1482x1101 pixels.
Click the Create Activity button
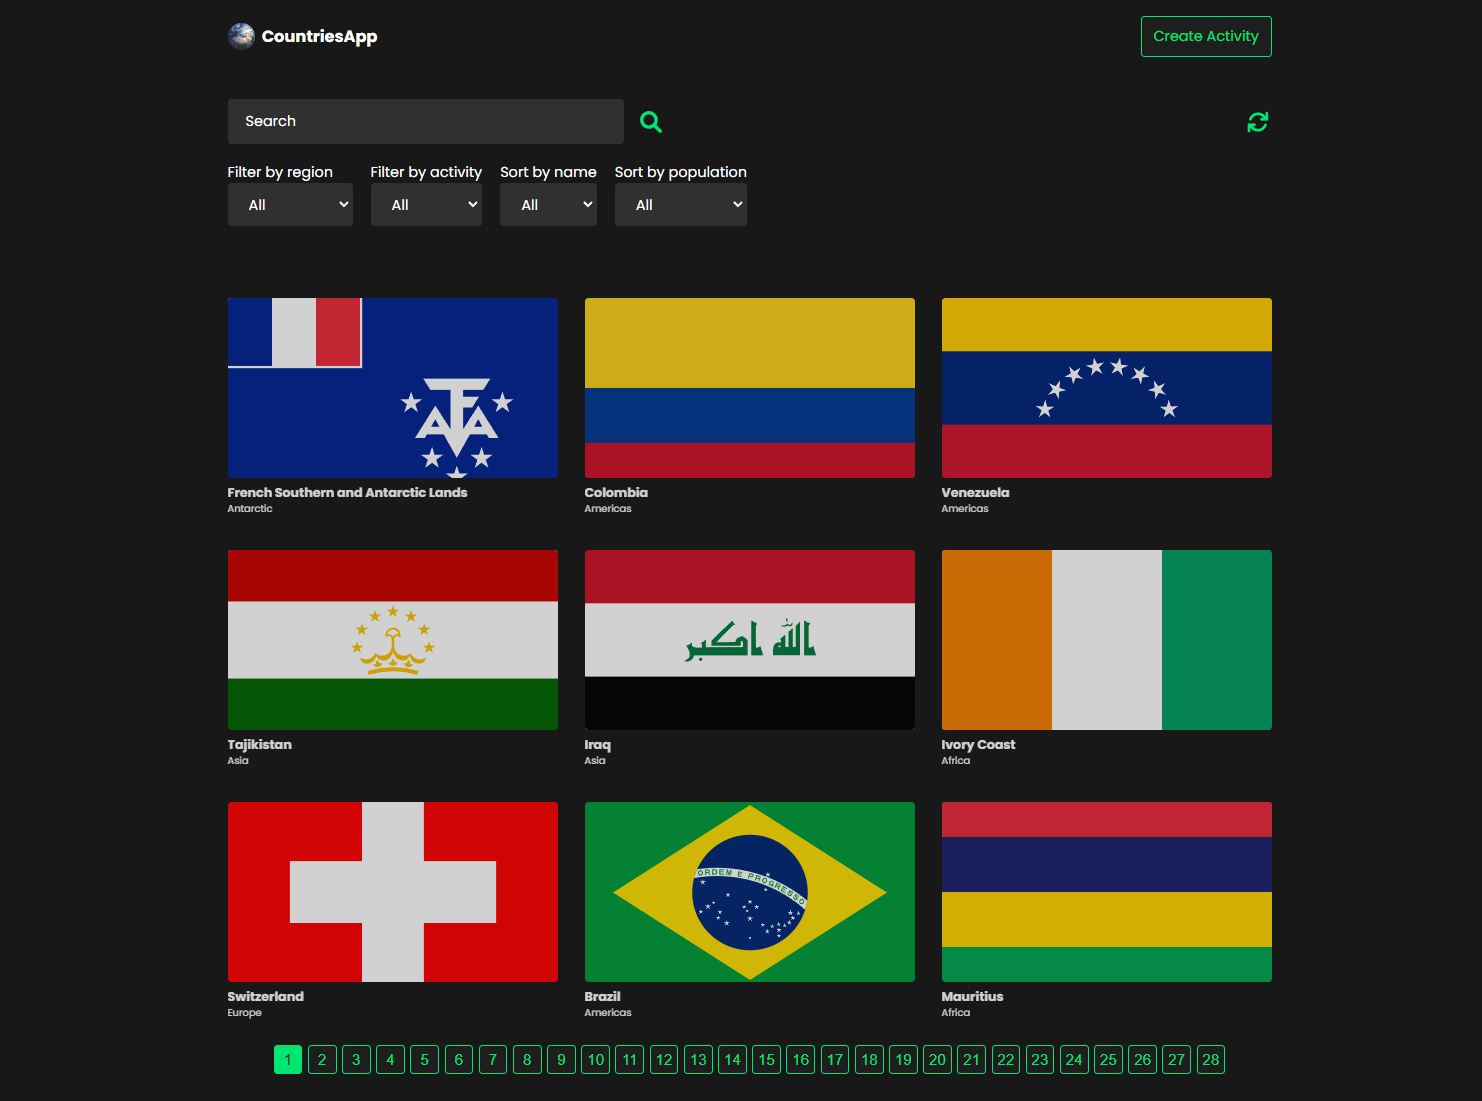tap(1206, 36)
